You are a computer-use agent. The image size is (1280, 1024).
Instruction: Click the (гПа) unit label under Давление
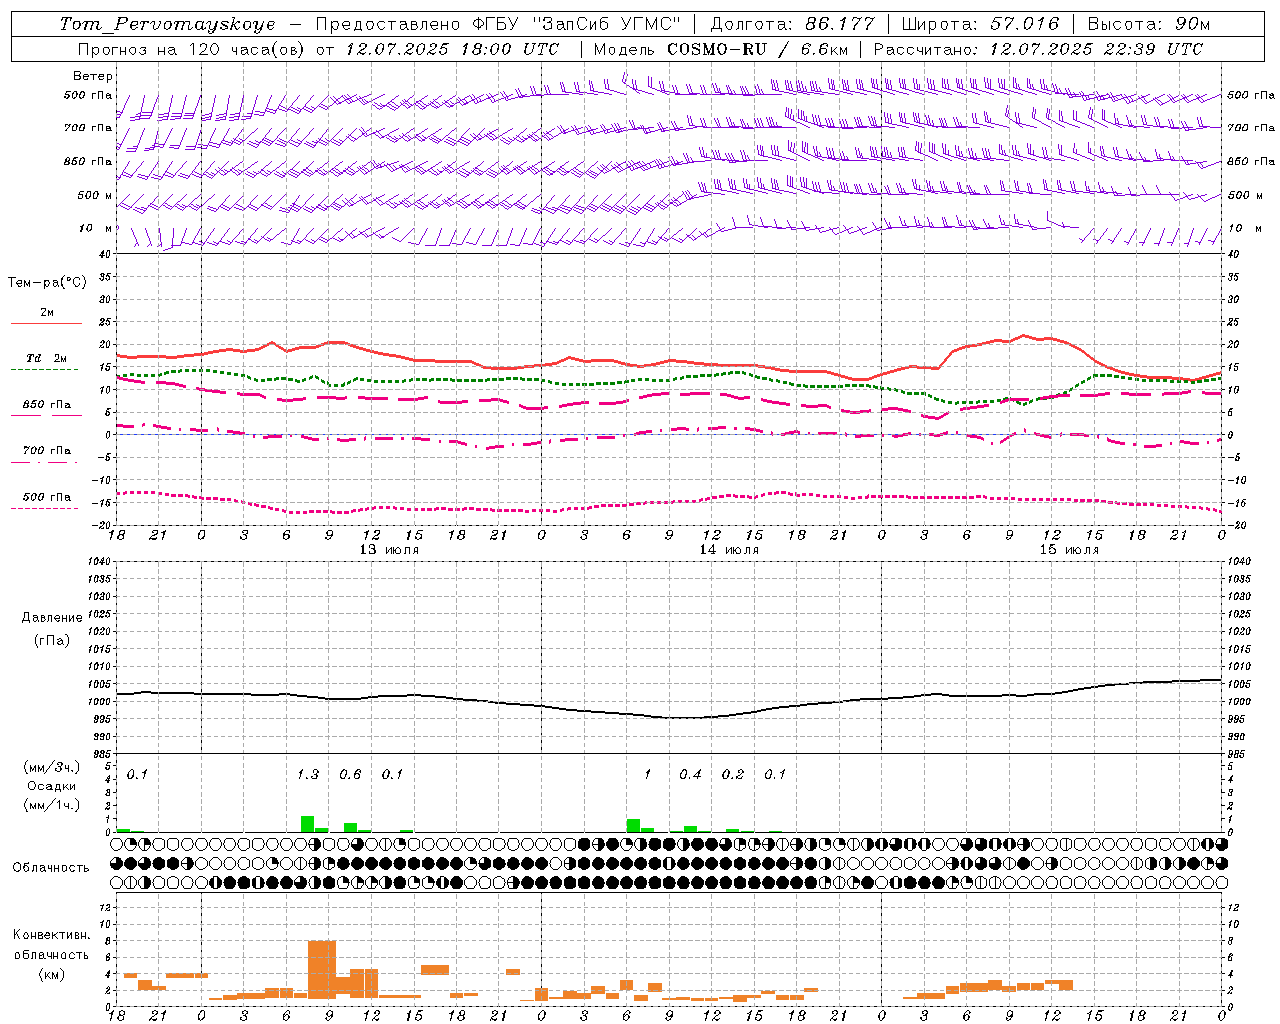52,640
